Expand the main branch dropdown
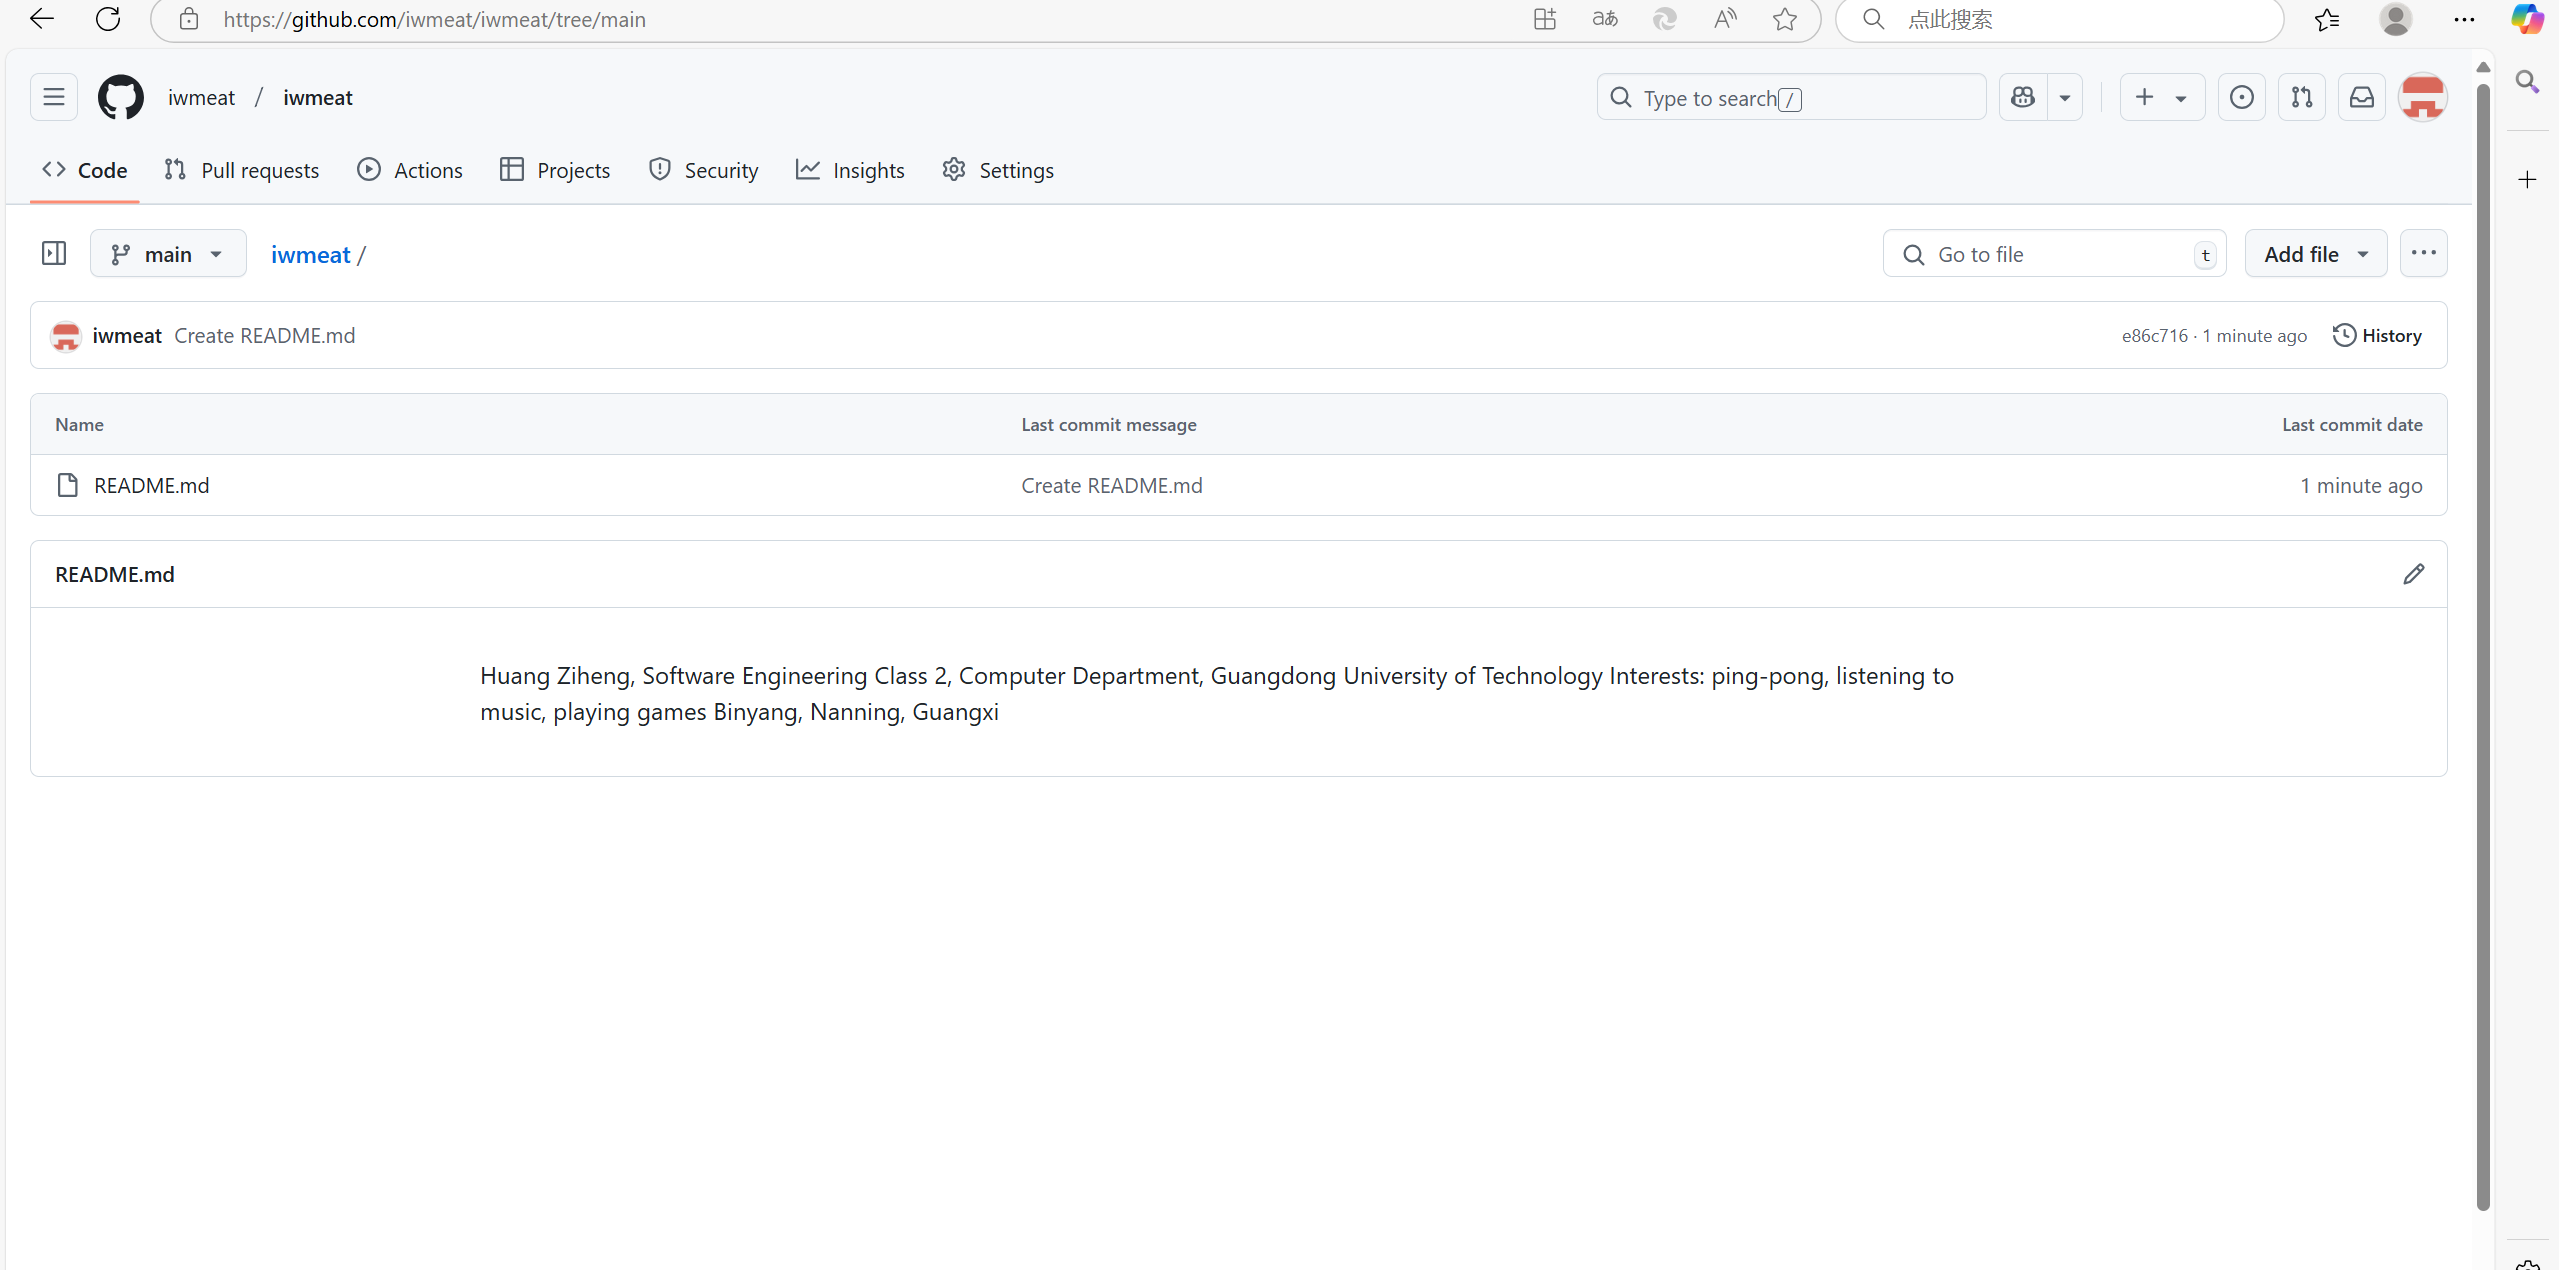 (168, 254)
